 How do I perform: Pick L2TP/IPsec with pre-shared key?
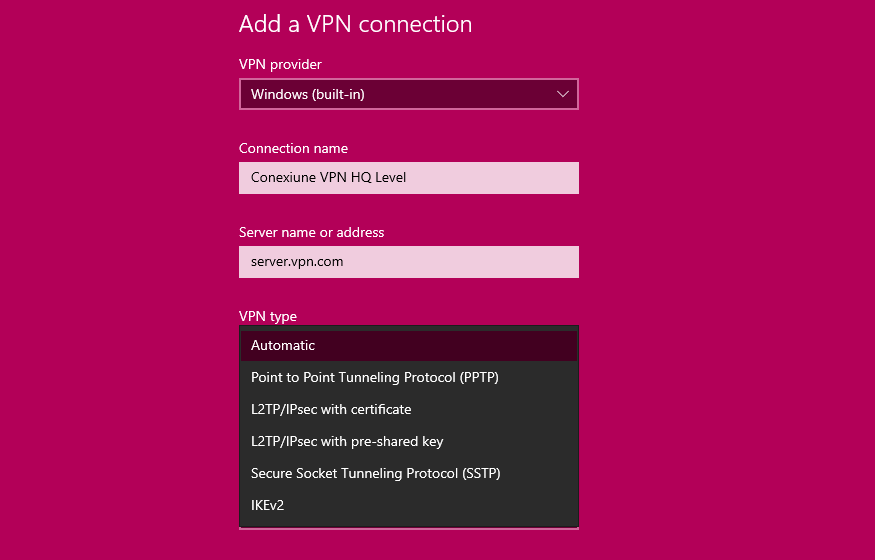click(408, 442)
